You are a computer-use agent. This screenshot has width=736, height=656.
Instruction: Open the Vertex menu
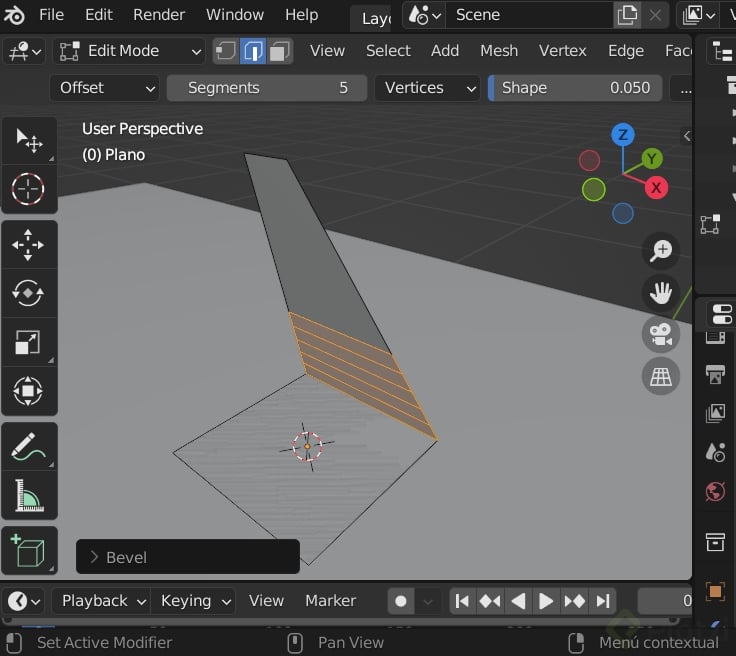(x=562, y=51)
